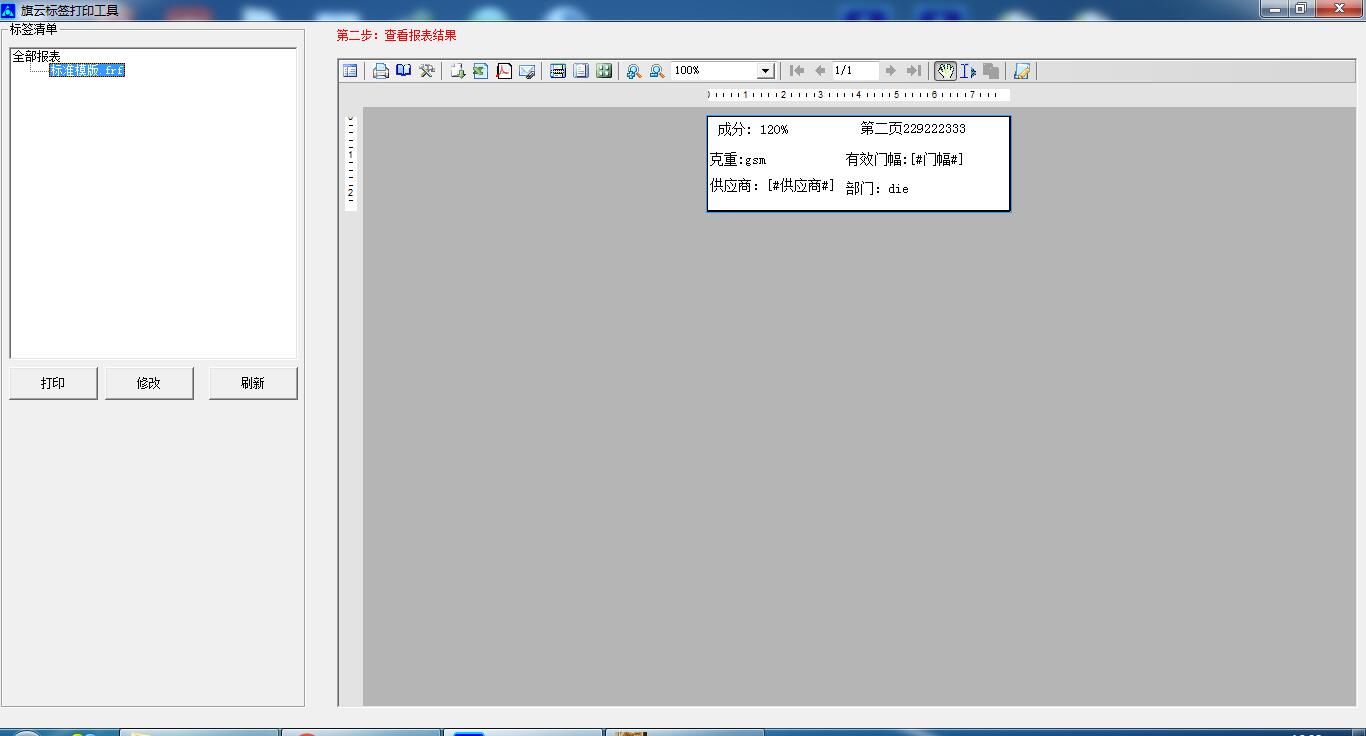Click the page number field 1/1
The width and height of the screenshot is (1366, 736).
856,71
